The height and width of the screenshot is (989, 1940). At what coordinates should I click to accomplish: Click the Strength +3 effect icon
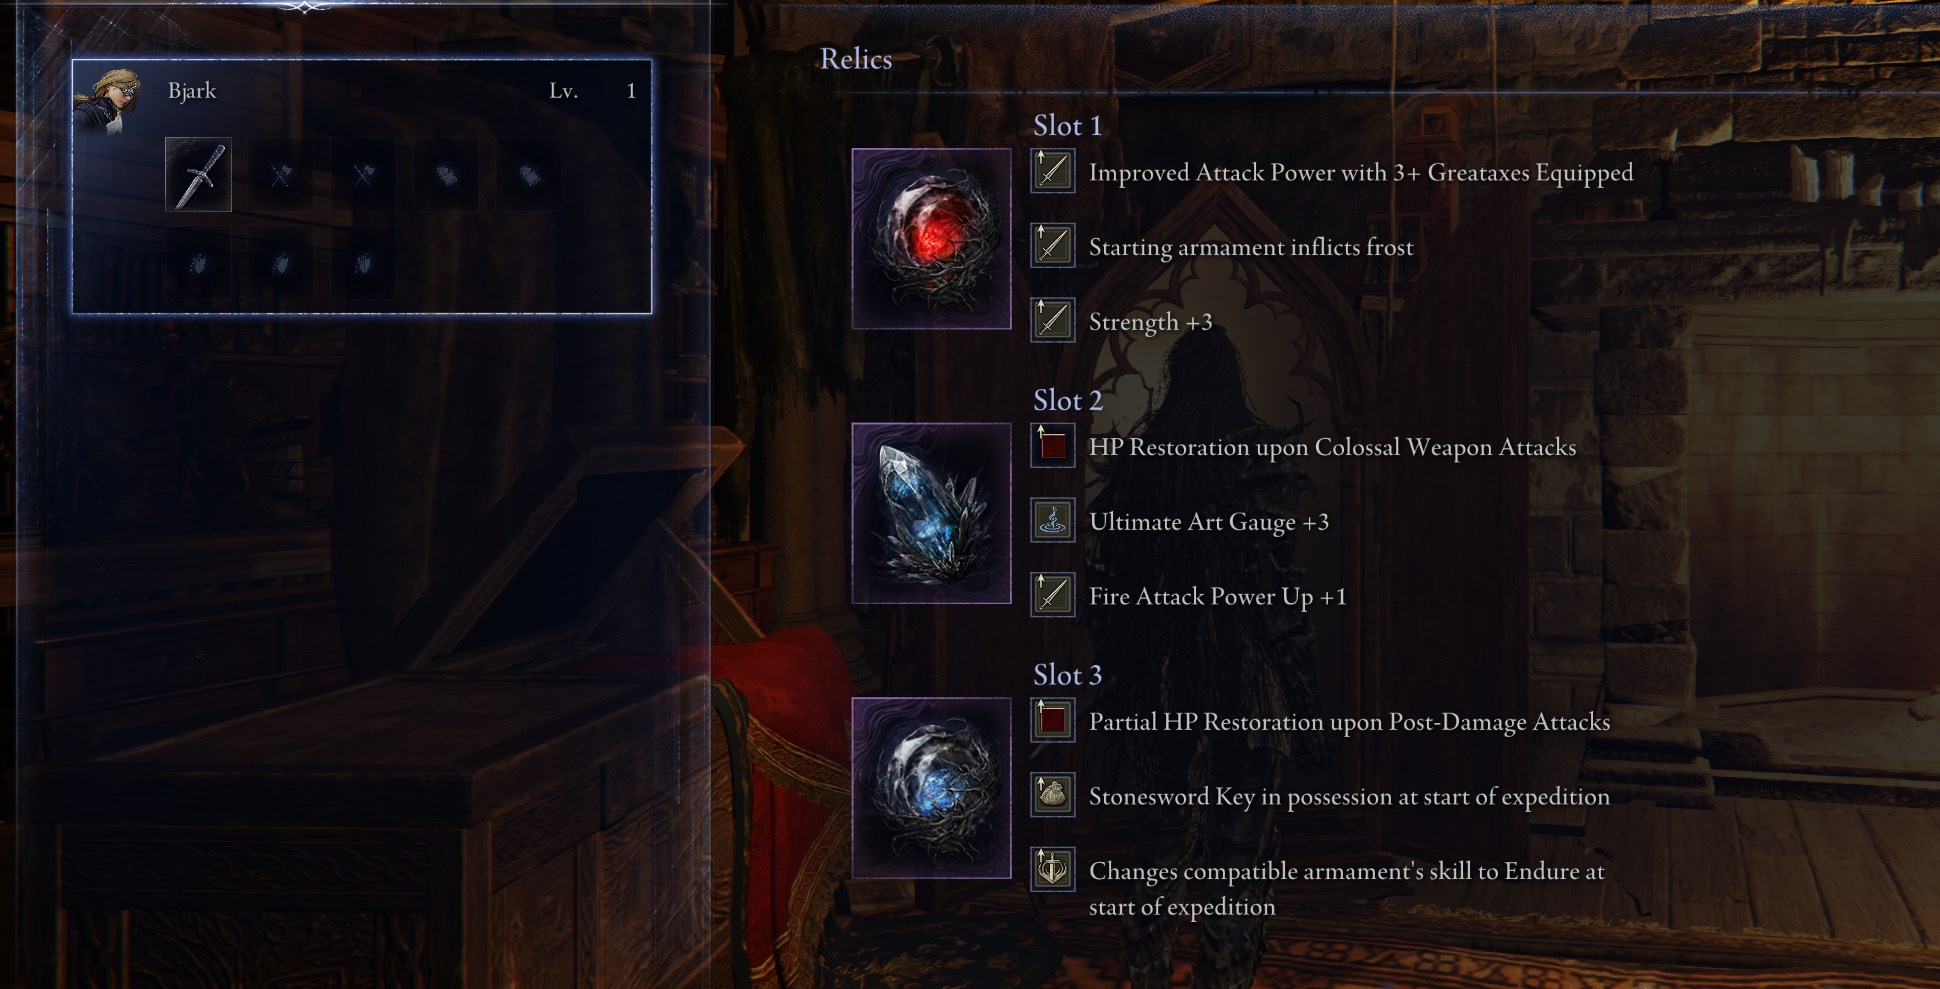(x=1053, y=321)
